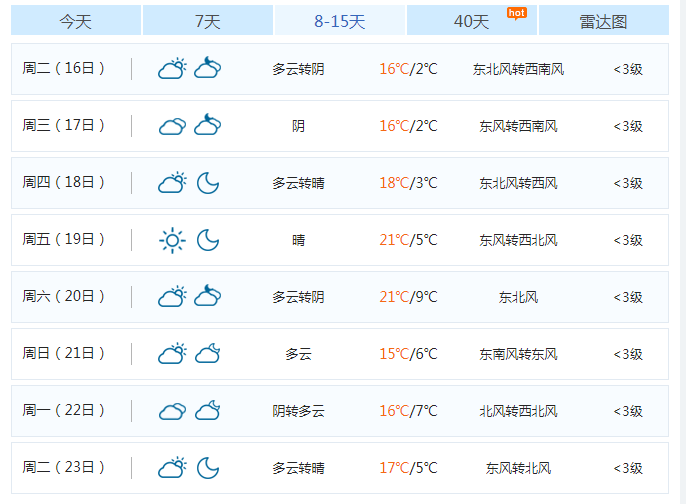Switch to the 雷达图 tab
This screenshot has width=686, height=504.
[604, 20]
